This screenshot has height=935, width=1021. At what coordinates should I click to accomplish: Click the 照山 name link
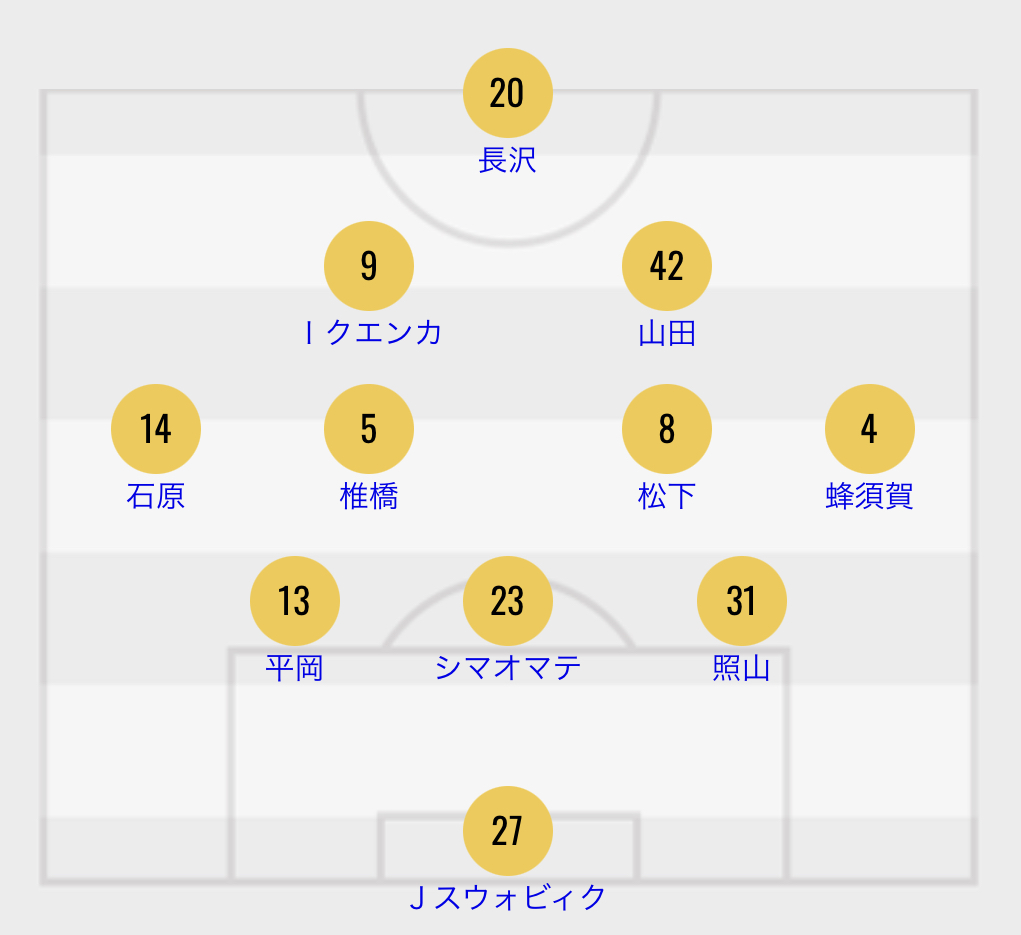click(x=741, y=668)
